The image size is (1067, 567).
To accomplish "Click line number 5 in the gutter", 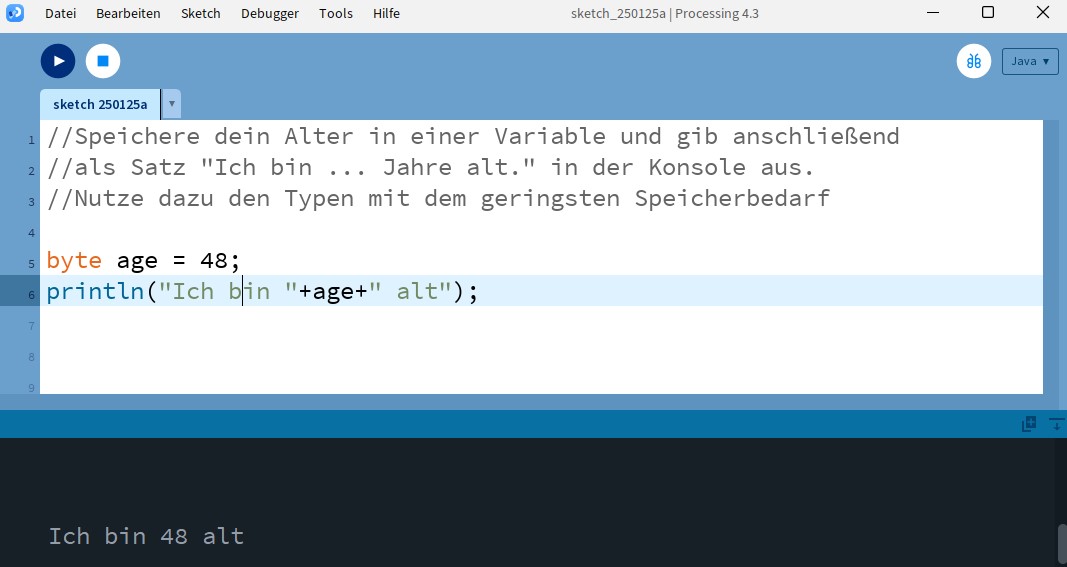I will point(31,264).
